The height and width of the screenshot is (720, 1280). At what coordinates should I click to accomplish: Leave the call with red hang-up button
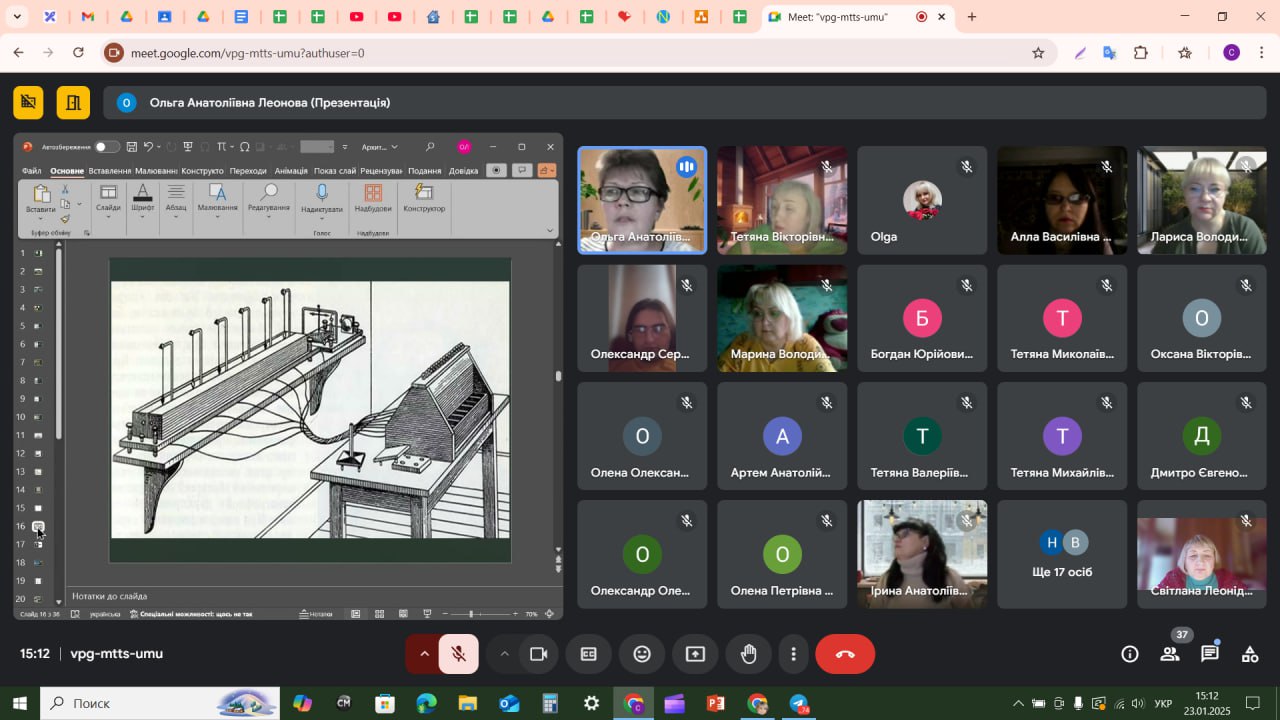tap(845, 654)
